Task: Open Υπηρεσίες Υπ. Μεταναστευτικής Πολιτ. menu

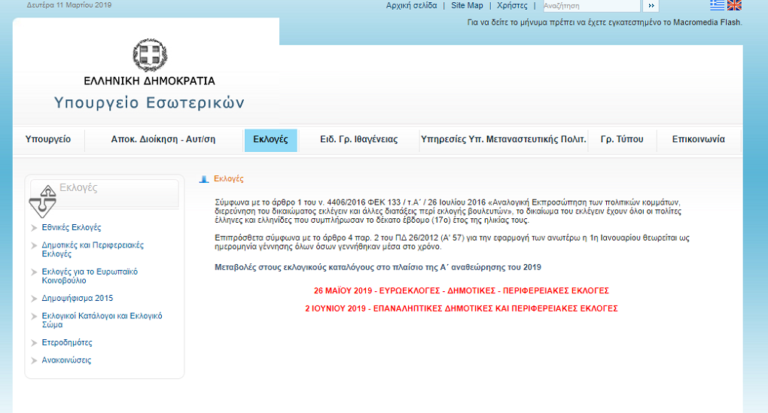Action: (504, 140)
